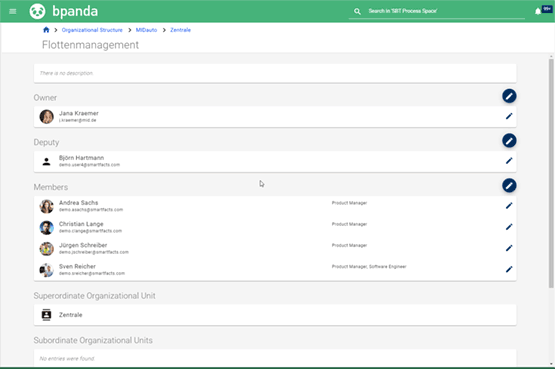The width and height of the screenshot is (555, 369).
Task: Click Jana Kraemer's avatar photo
Action: [46, 117]
